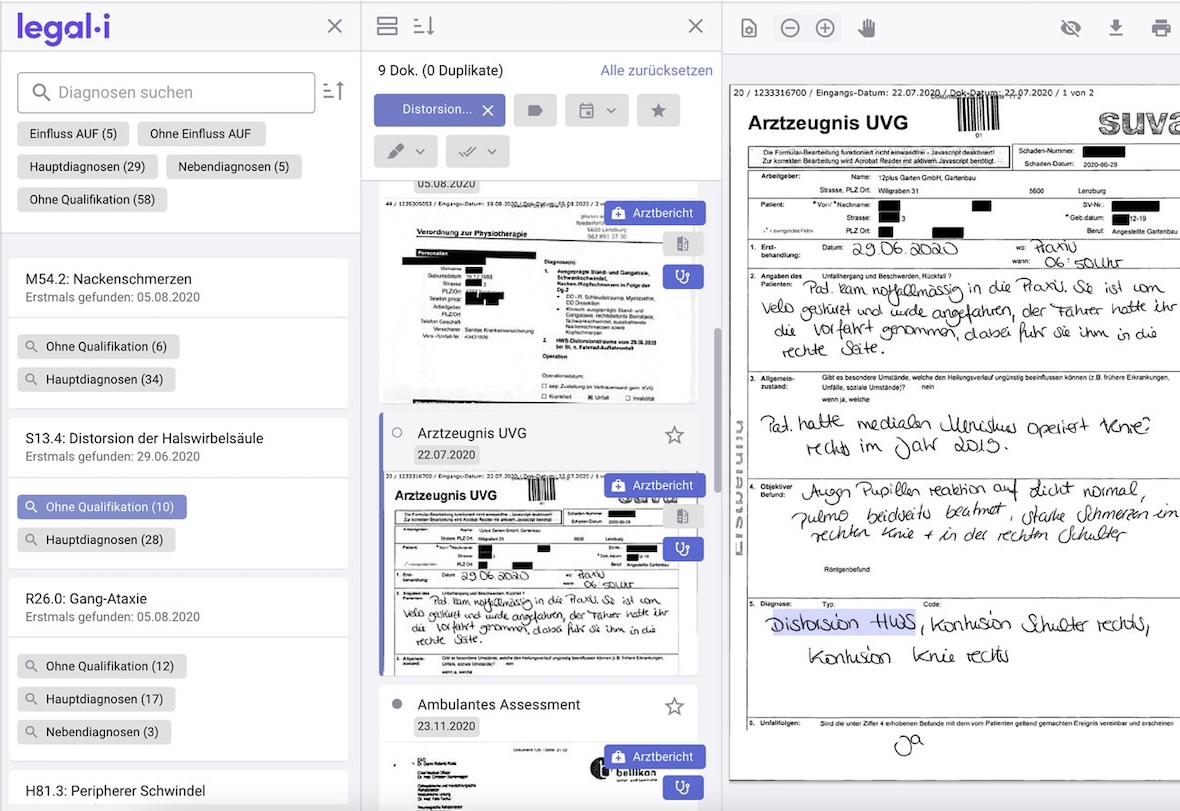Viewport: 1180px width, 811px height.
Task: Click Arztbericht tag on Physiotherapie document
Action: point(654,213)
